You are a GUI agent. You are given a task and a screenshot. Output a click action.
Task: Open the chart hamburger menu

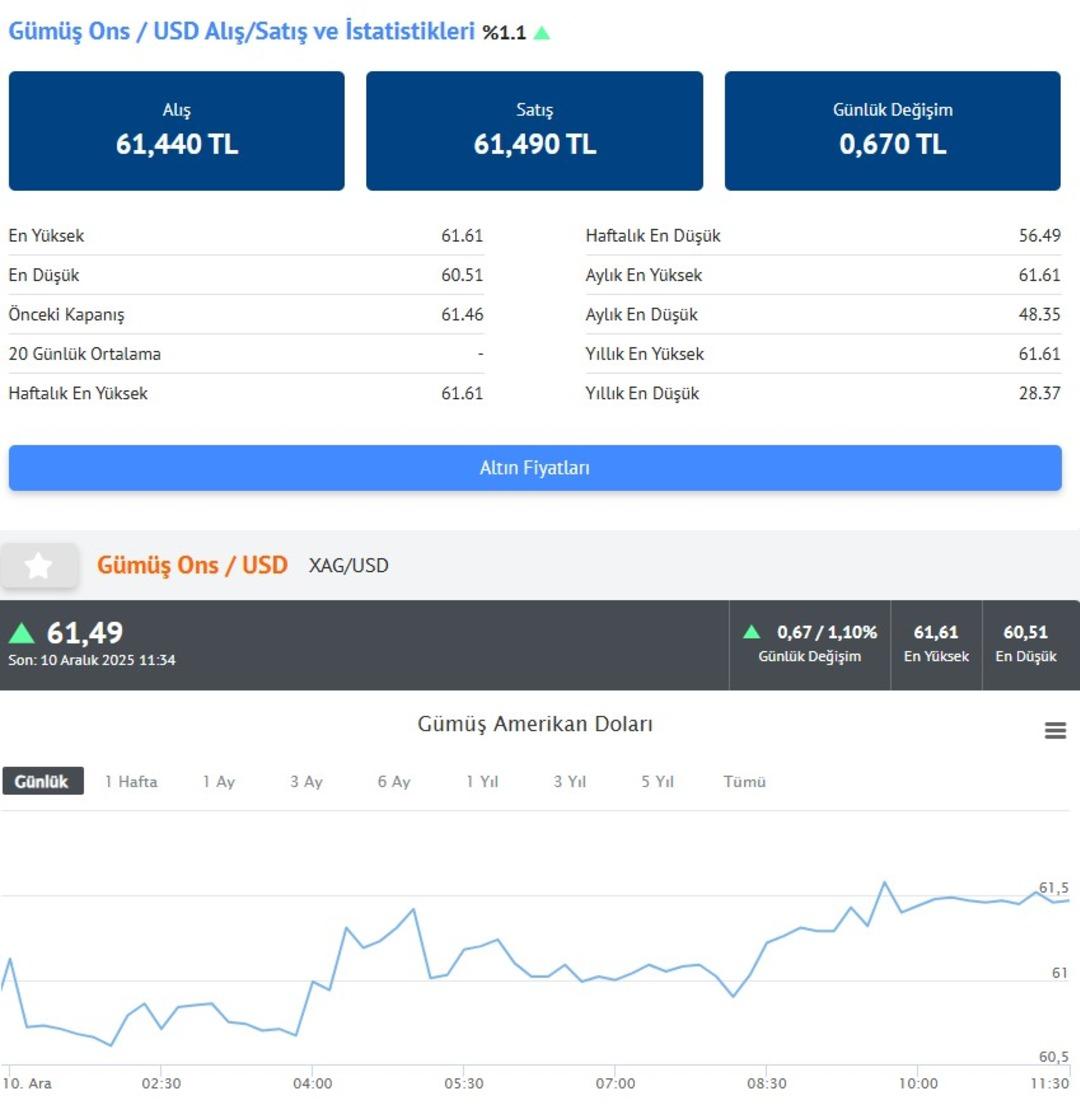pyautogui.click(x=1055, y=731)
